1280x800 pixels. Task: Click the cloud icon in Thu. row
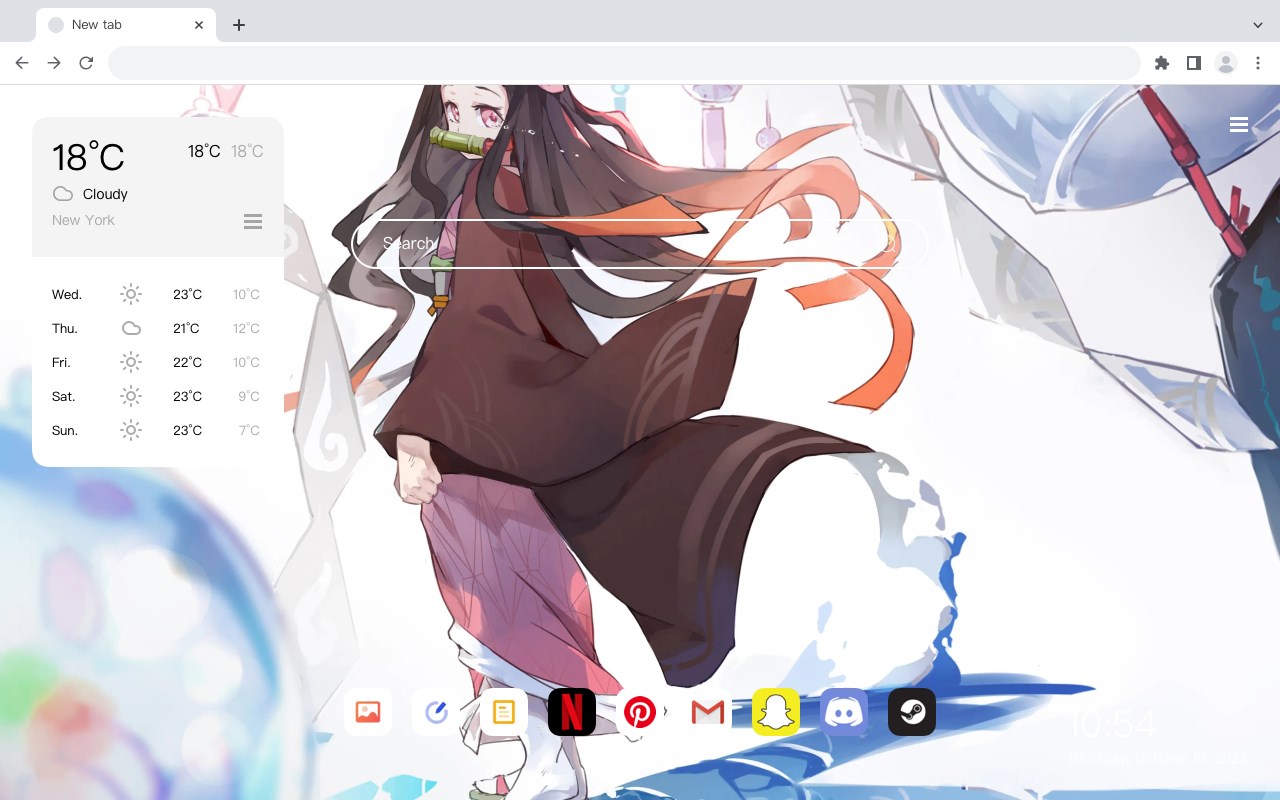[131, 328]
